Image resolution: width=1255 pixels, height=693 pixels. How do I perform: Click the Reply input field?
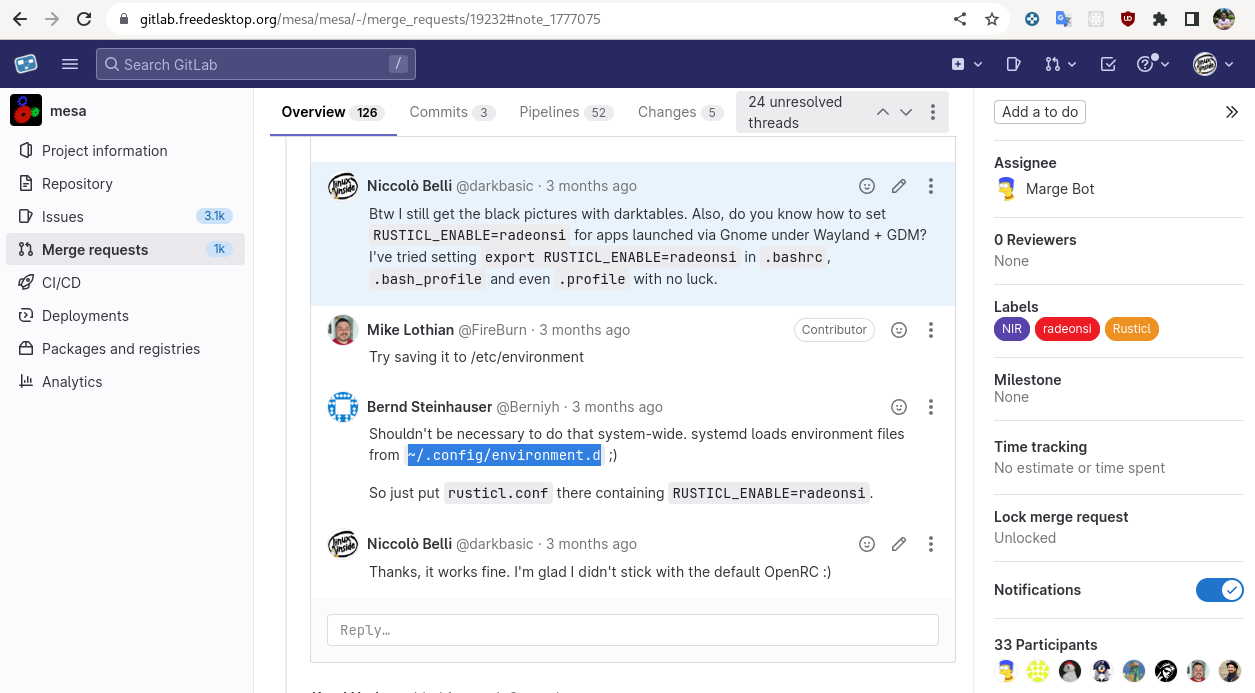pyautogui.click(x=632, y=630)
